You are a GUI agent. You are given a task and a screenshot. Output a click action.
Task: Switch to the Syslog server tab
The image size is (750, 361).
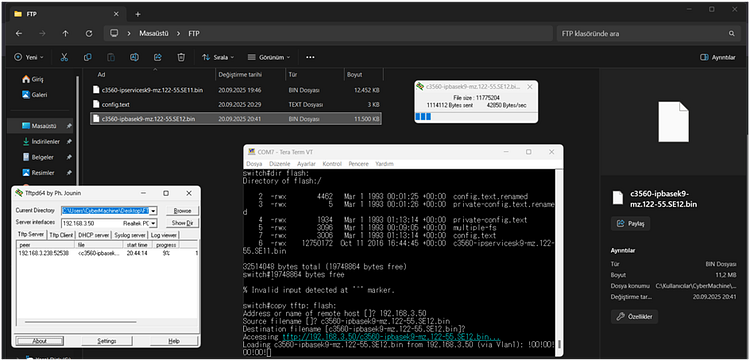coord(130,235)
